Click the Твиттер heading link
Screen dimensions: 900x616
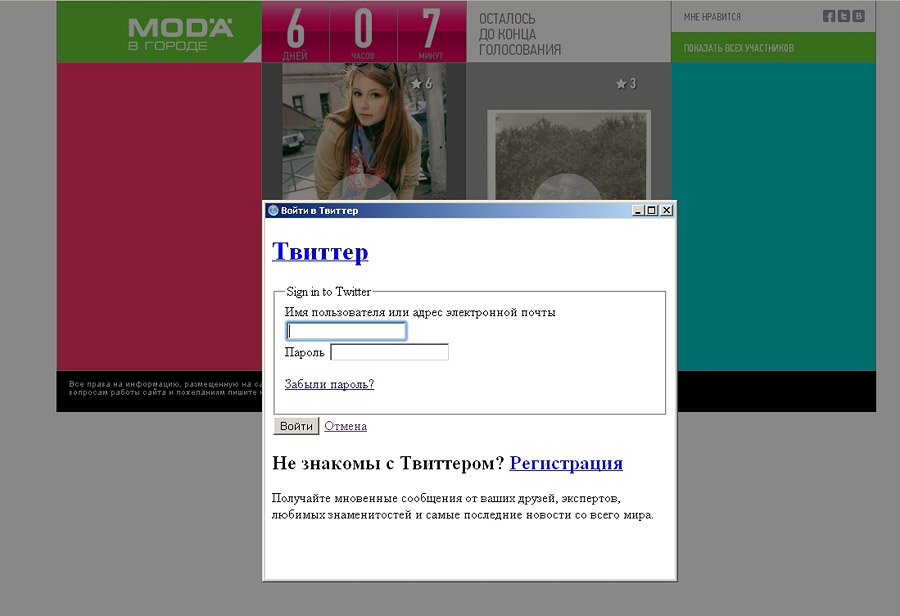coord(320,252)
